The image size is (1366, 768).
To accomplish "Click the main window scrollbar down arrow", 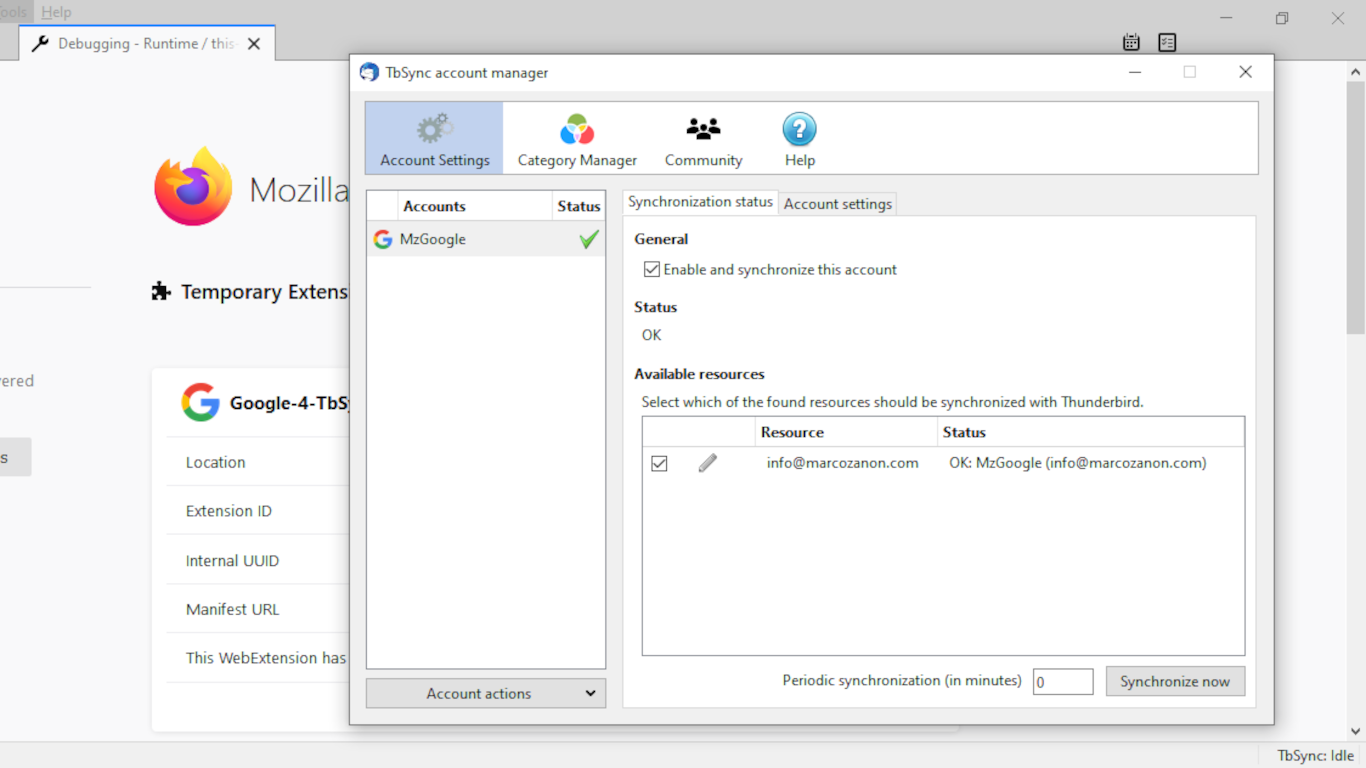I will coord(1357,732).
